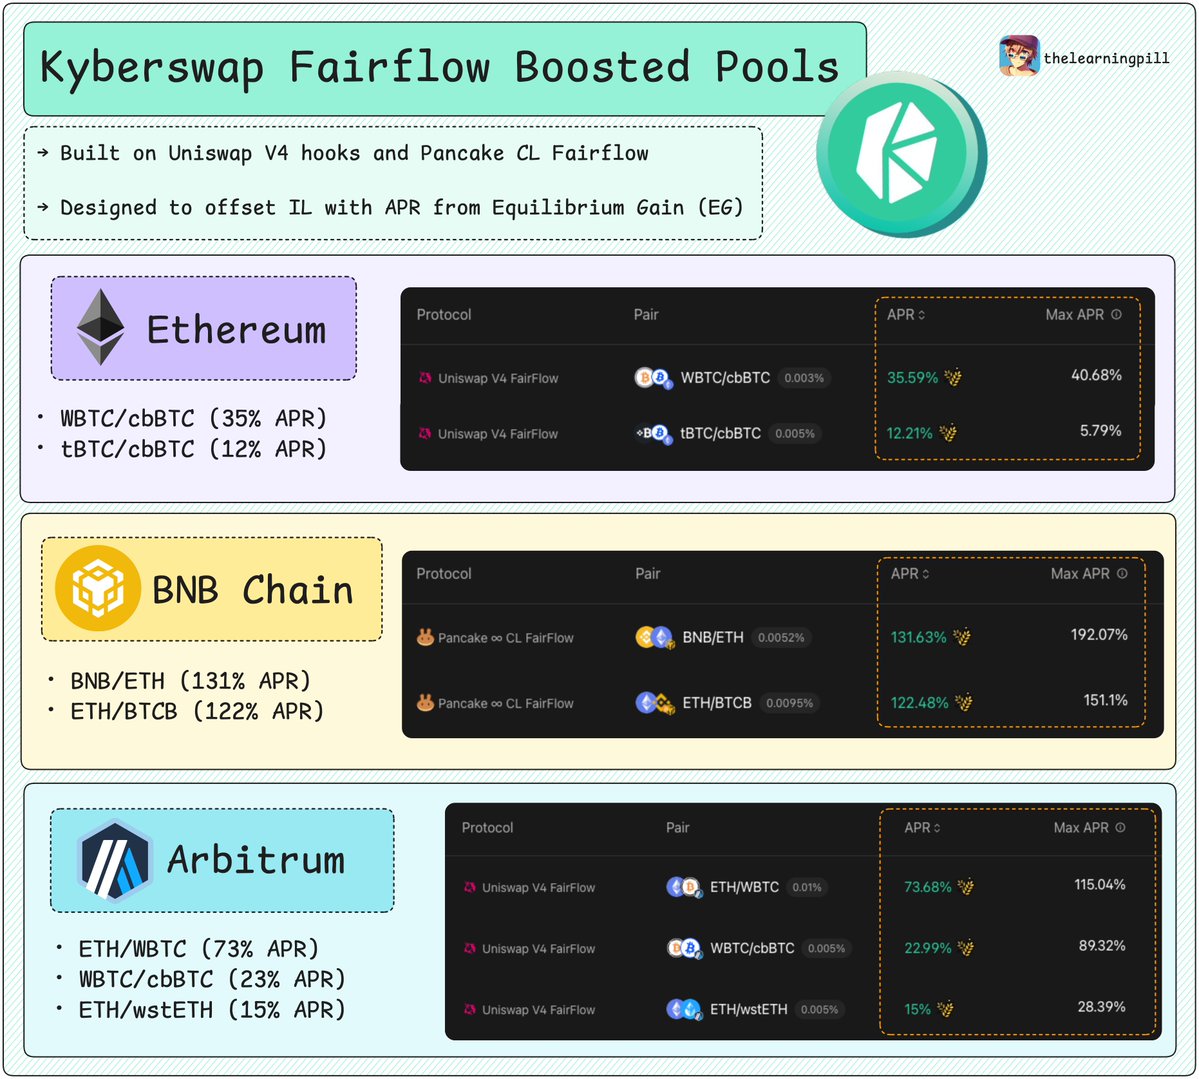The height and width of the screenshot is (1079, 1199).
Task: Click Protocol column header in Arbitrum table
Action: coord(487,827)
